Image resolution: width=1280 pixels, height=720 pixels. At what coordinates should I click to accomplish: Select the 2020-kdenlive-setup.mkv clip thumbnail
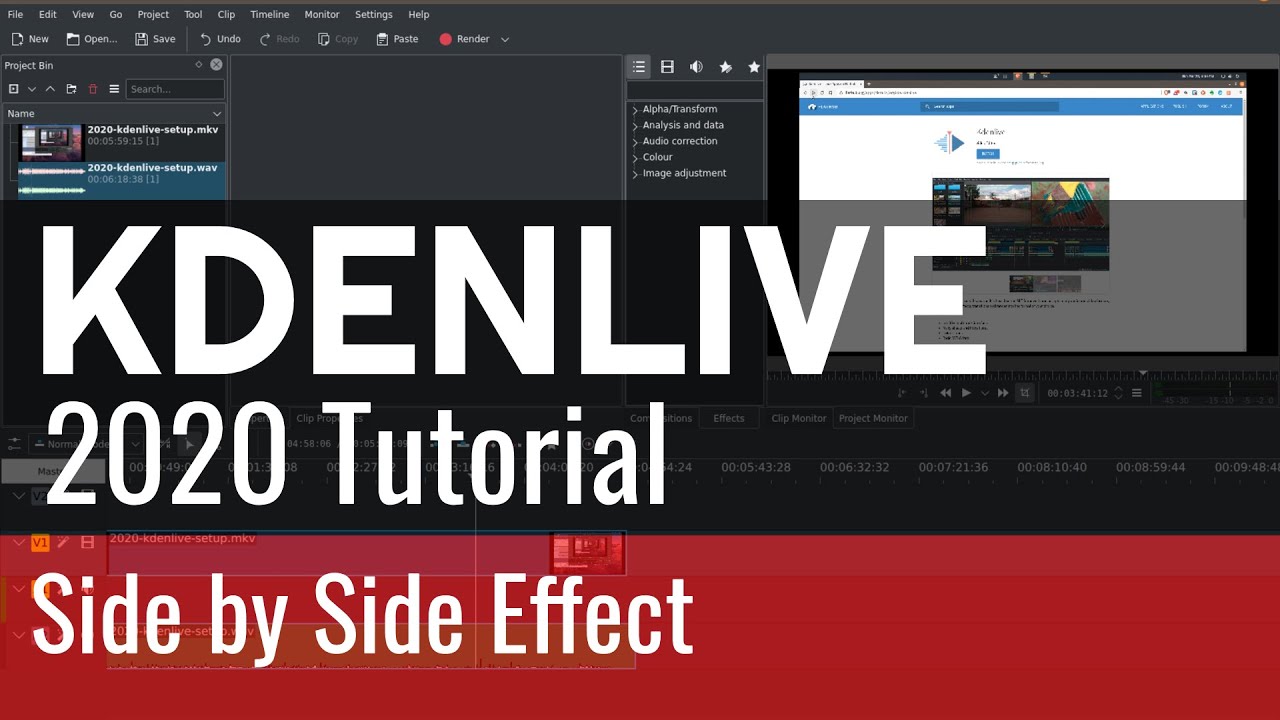51,142
